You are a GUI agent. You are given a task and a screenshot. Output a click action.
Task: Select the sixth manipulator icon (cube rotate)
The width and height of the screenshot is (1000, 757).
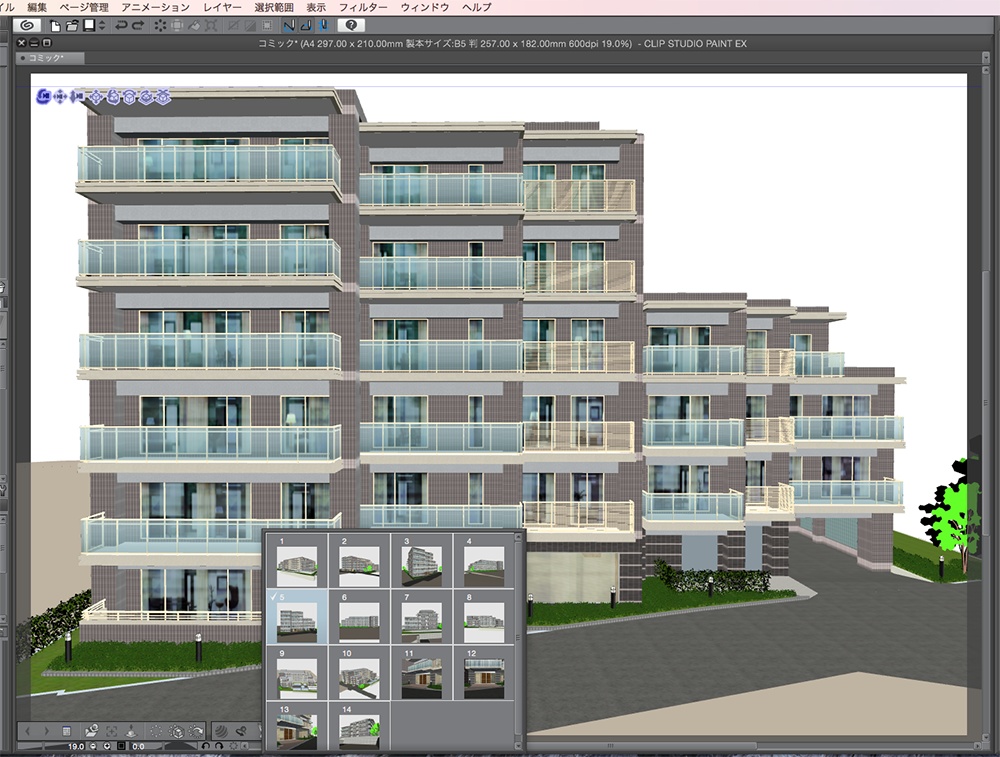(x=129, y=97)
